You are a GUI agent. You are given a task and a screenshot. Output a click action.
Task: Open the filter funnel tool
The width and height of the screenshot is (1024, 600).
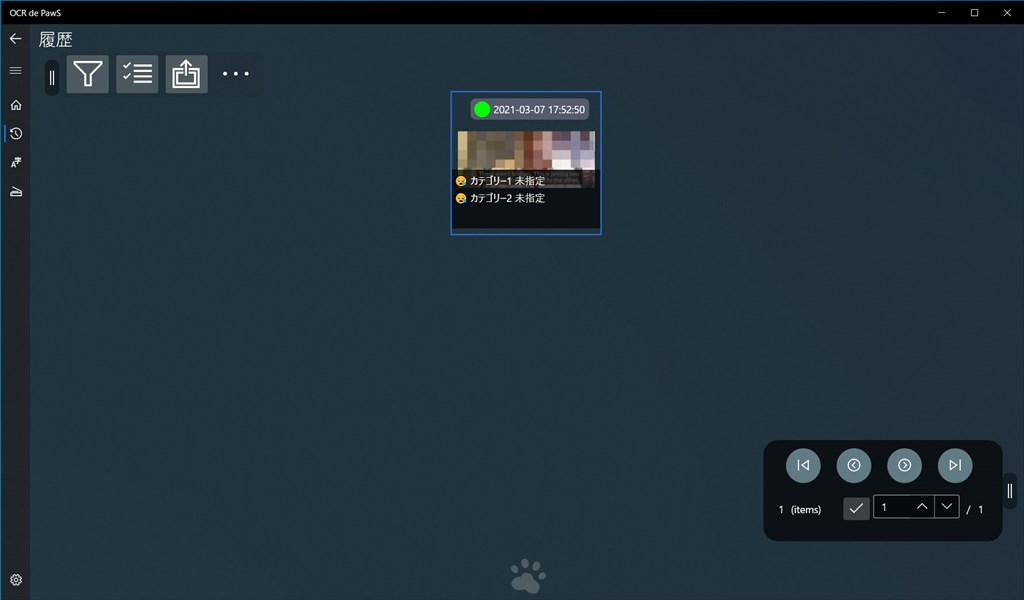[88, 74]
